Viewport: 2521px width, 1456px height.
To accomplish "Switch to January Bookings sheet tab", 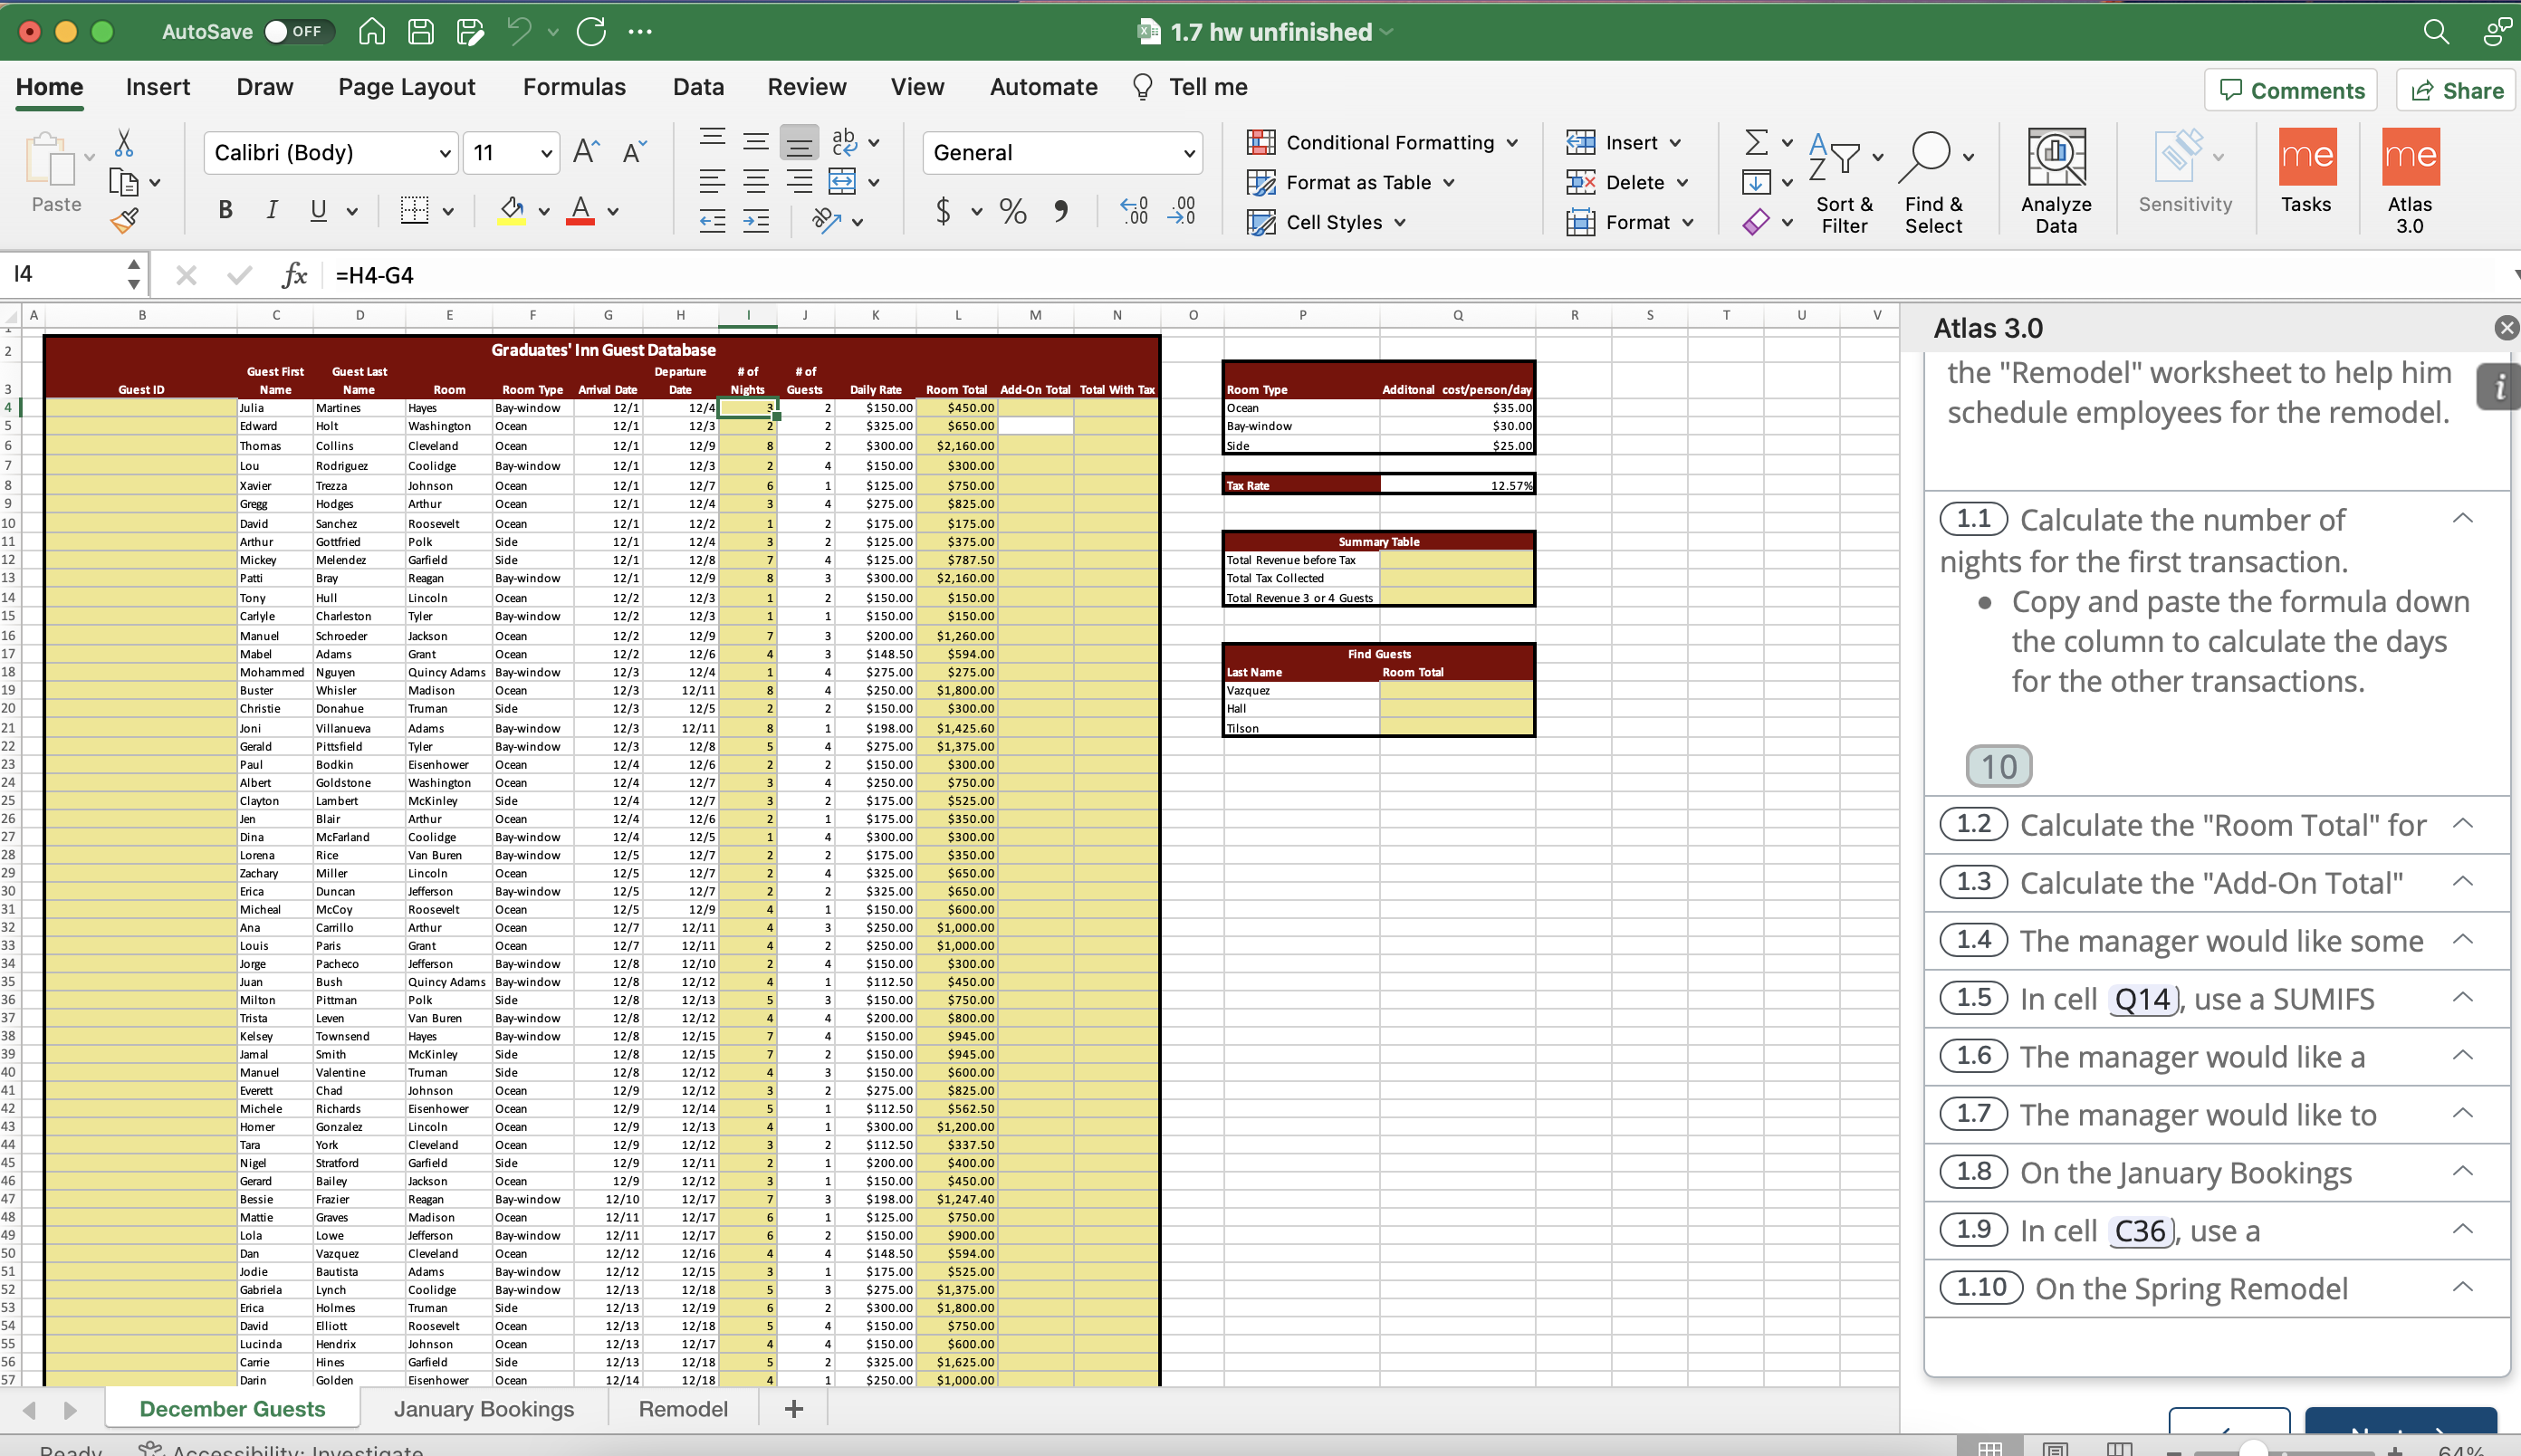I will [484, 1408].
